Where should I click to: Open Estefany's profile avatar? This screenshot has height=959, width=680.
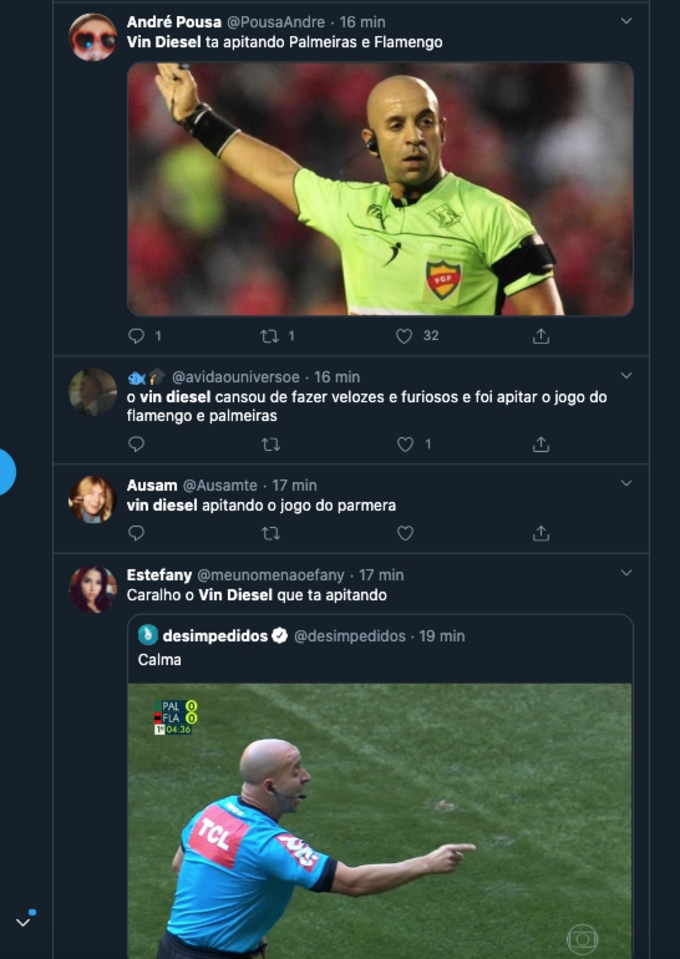92,589
